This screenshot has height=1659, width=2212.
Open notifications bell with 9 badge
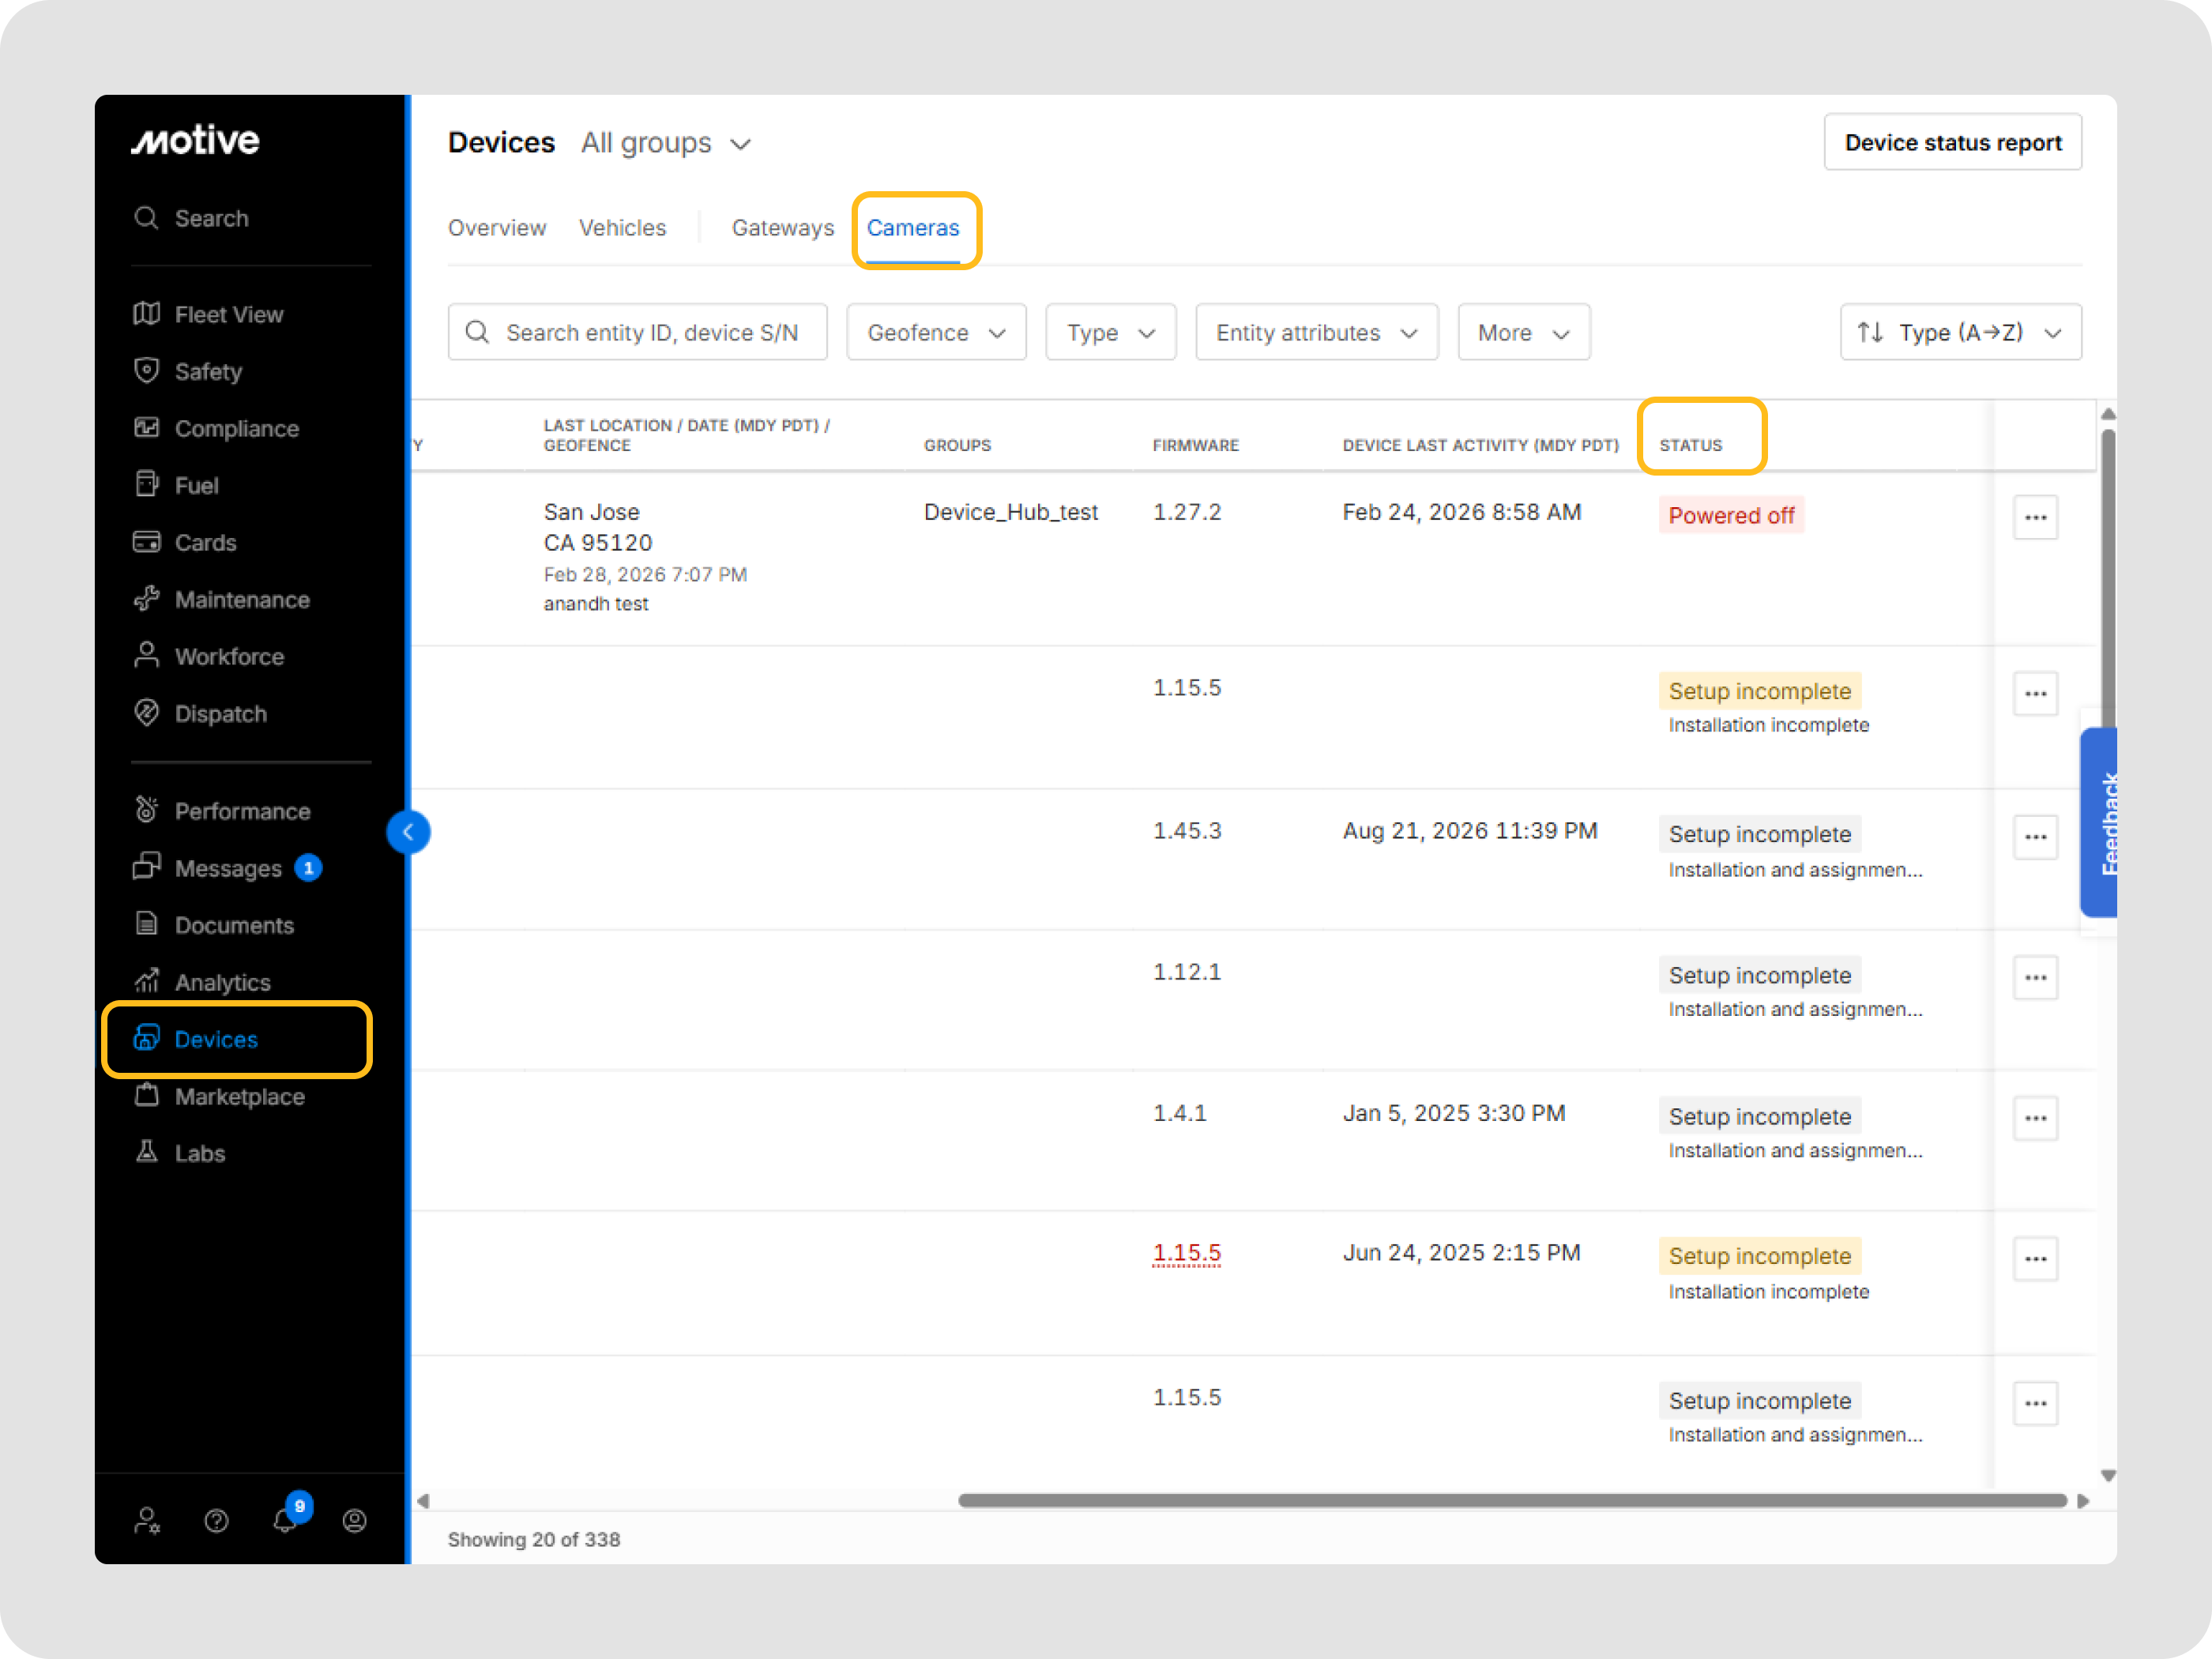tap(286, 1519)
